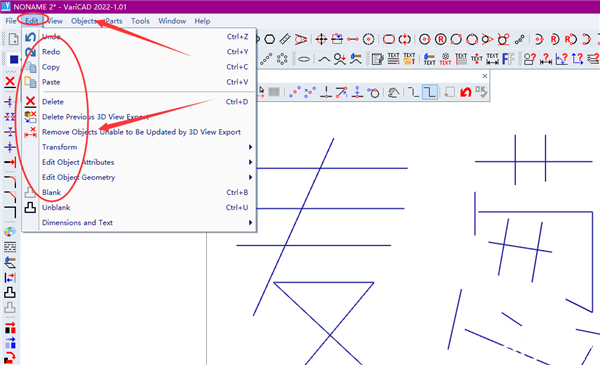Open the Tools menu
600x365 pixels.
coord(140,21)
